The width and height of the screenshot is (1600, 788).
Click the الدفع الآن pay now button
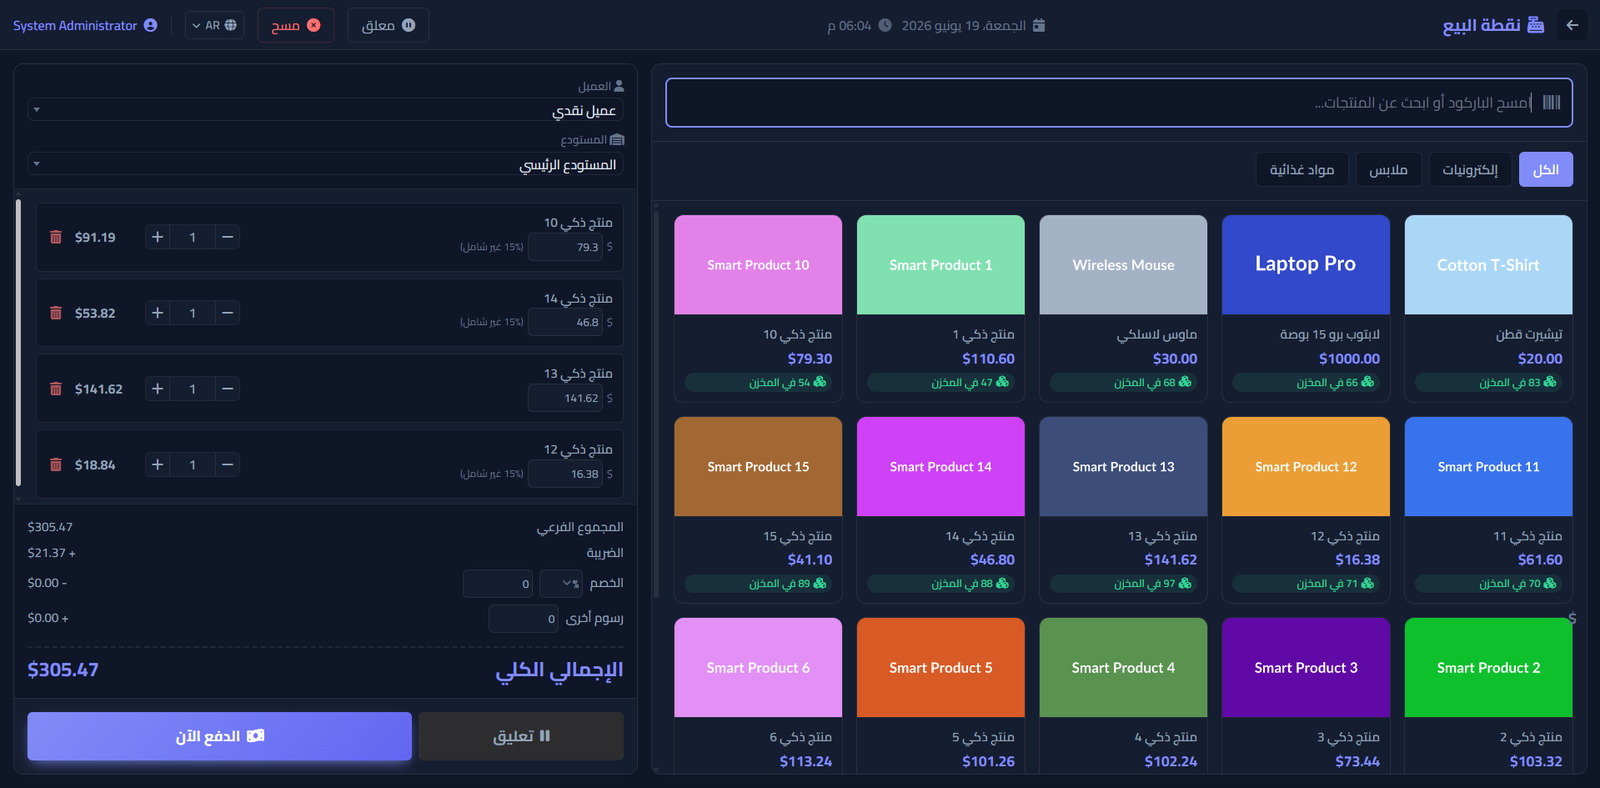220,736
